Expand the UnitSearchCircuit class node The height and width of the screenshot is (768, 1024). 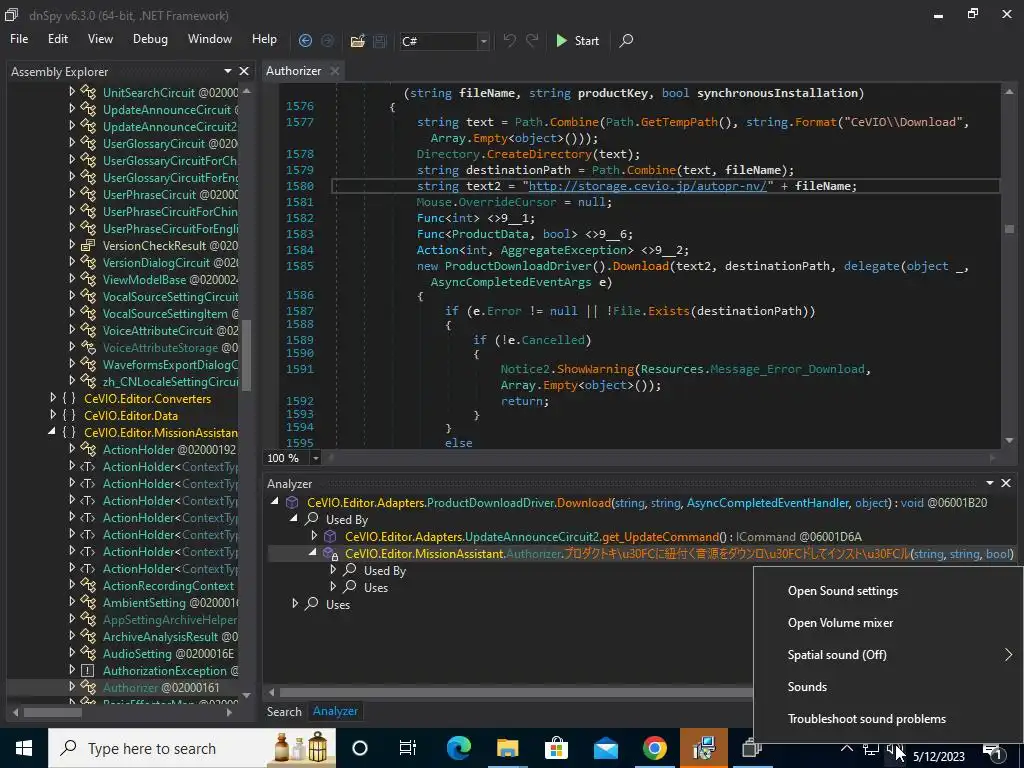click(72, 92)
